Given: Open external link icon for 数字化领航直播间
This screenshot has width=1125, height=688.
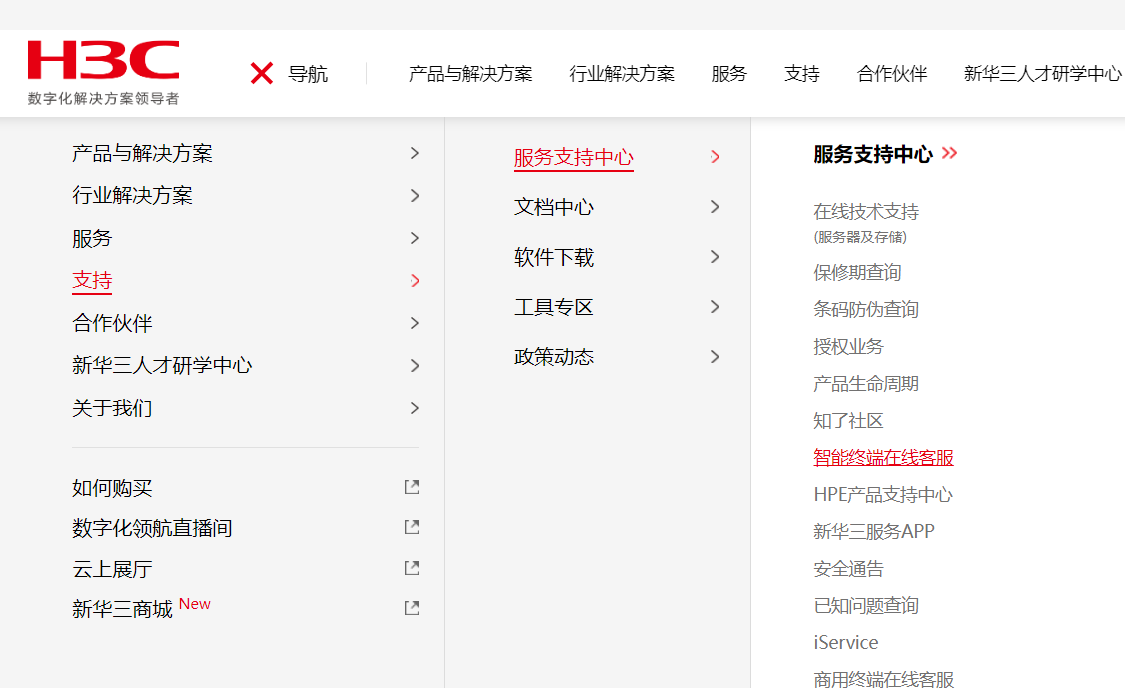Looking at the screenshot, I should click(412, 527).
